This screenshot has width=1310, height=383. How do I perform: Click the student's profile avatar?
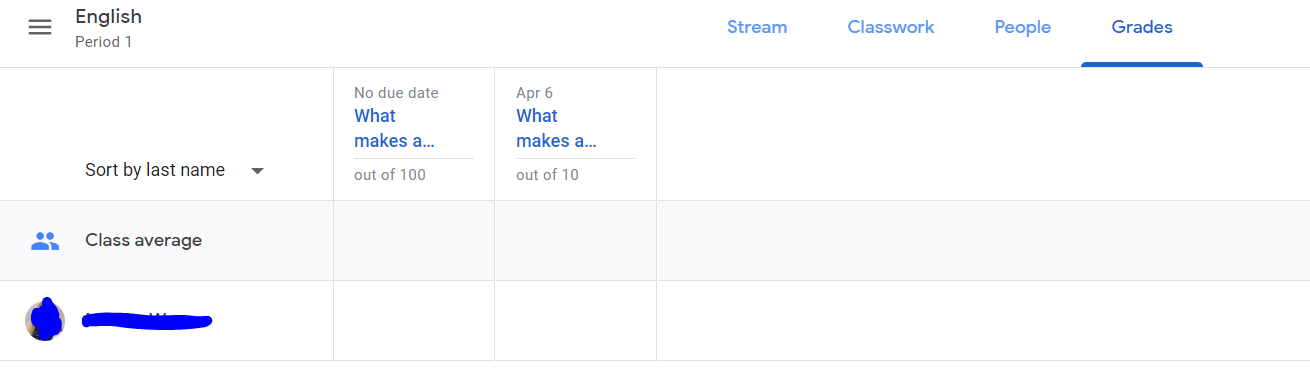44,320
